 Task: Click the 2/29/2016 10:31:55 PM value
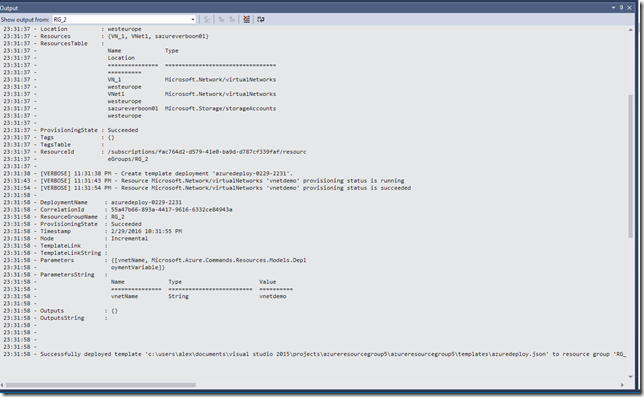(x=146, y=231)
